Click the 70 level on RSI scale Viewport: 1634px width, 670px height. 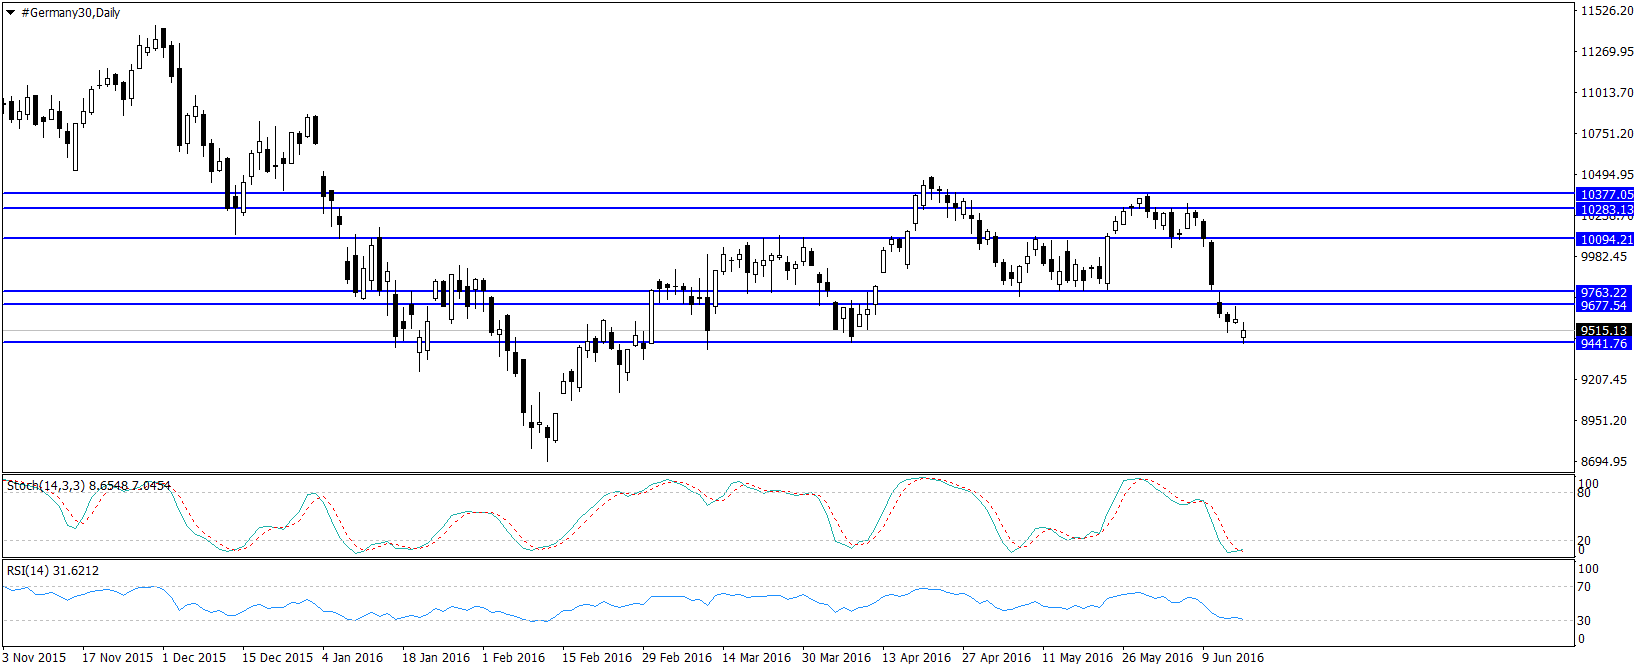1584,587
